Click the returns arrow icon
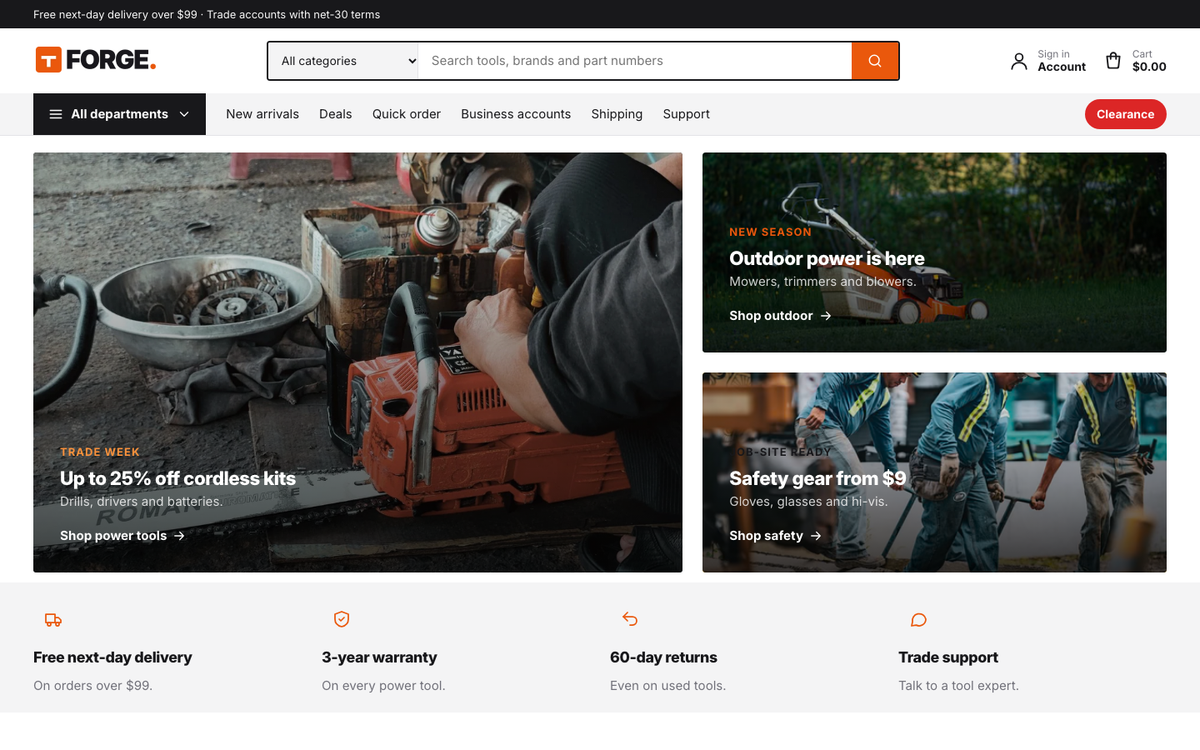This screenshot has width=1200, height=750. (x=630, y=620)
